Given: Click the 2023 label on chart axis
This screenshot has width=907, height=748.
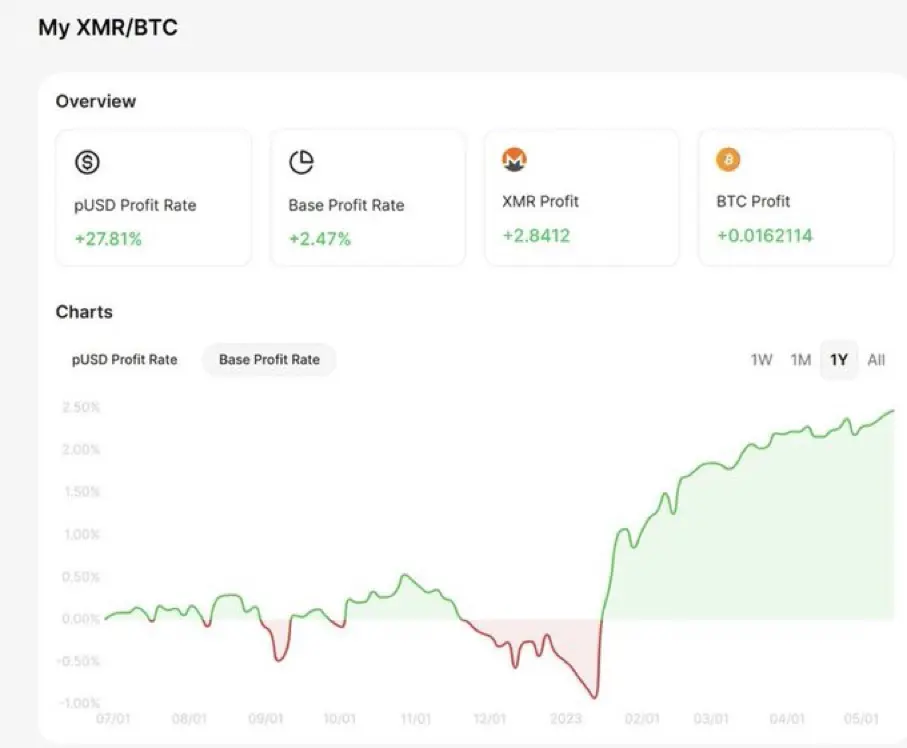Looking at the screenshot, I should point(564,719).
